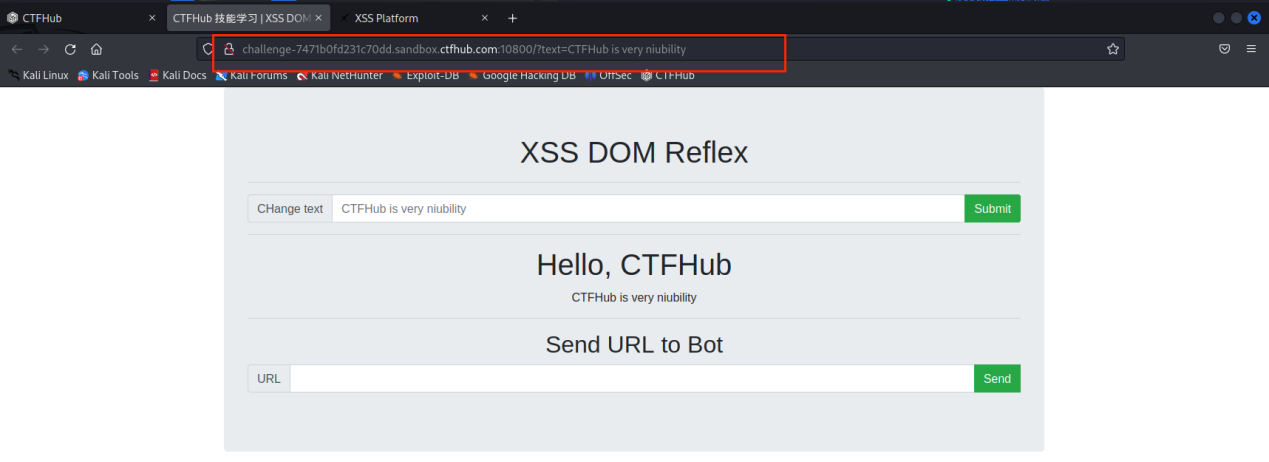This screenshot has width=1269, height=462.
Task: Click the site security lock icon
Action: coord(229,49)
